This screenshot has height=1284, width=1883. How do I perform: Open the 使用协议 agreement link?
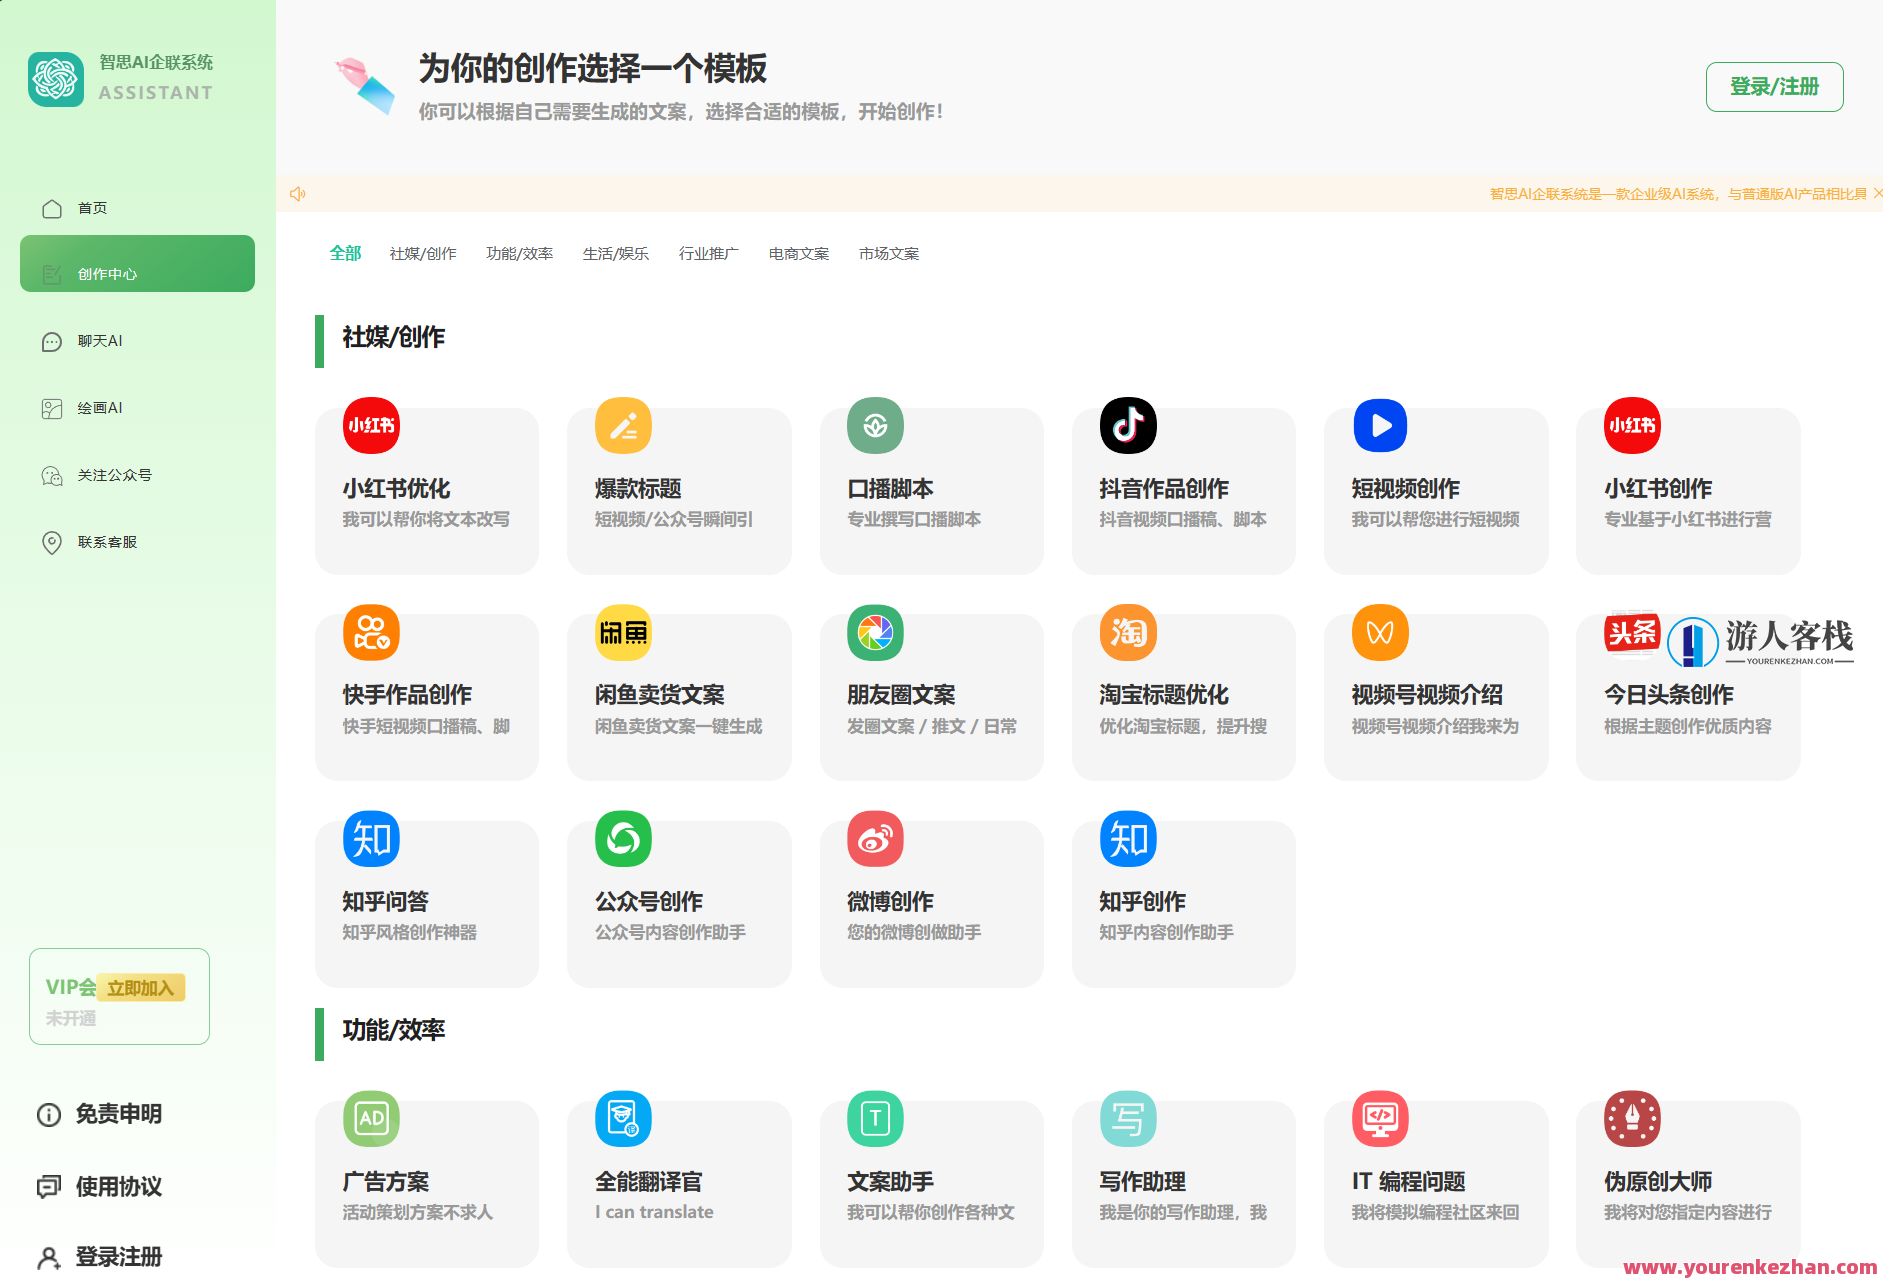coord(117,1187)
